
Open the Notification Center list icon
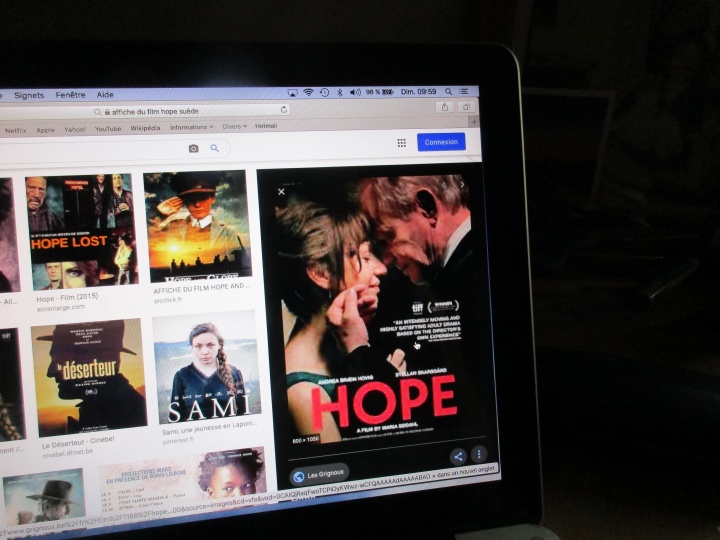pos(464,91)
